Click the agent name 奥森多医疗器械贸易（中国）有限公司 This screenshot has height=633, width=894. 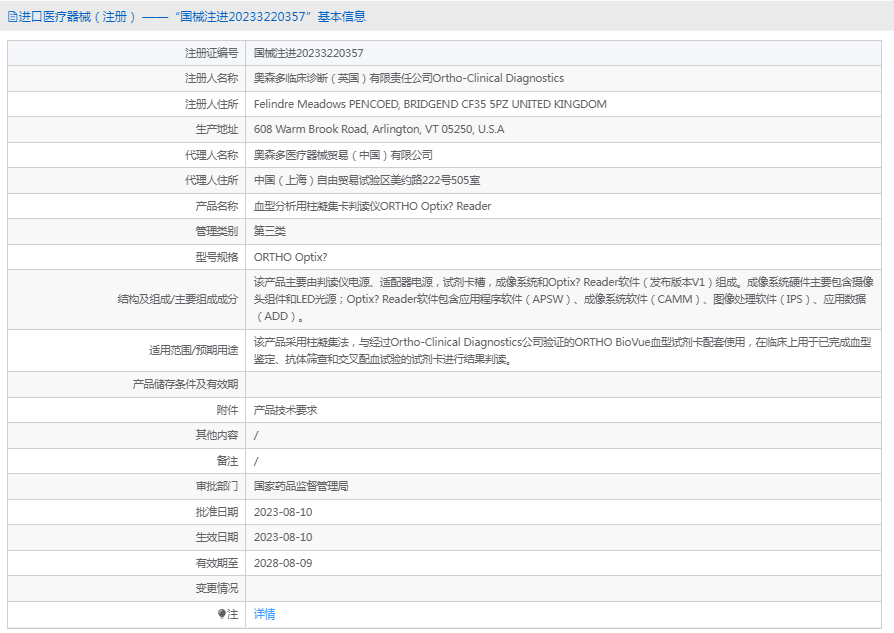point(343,155)
